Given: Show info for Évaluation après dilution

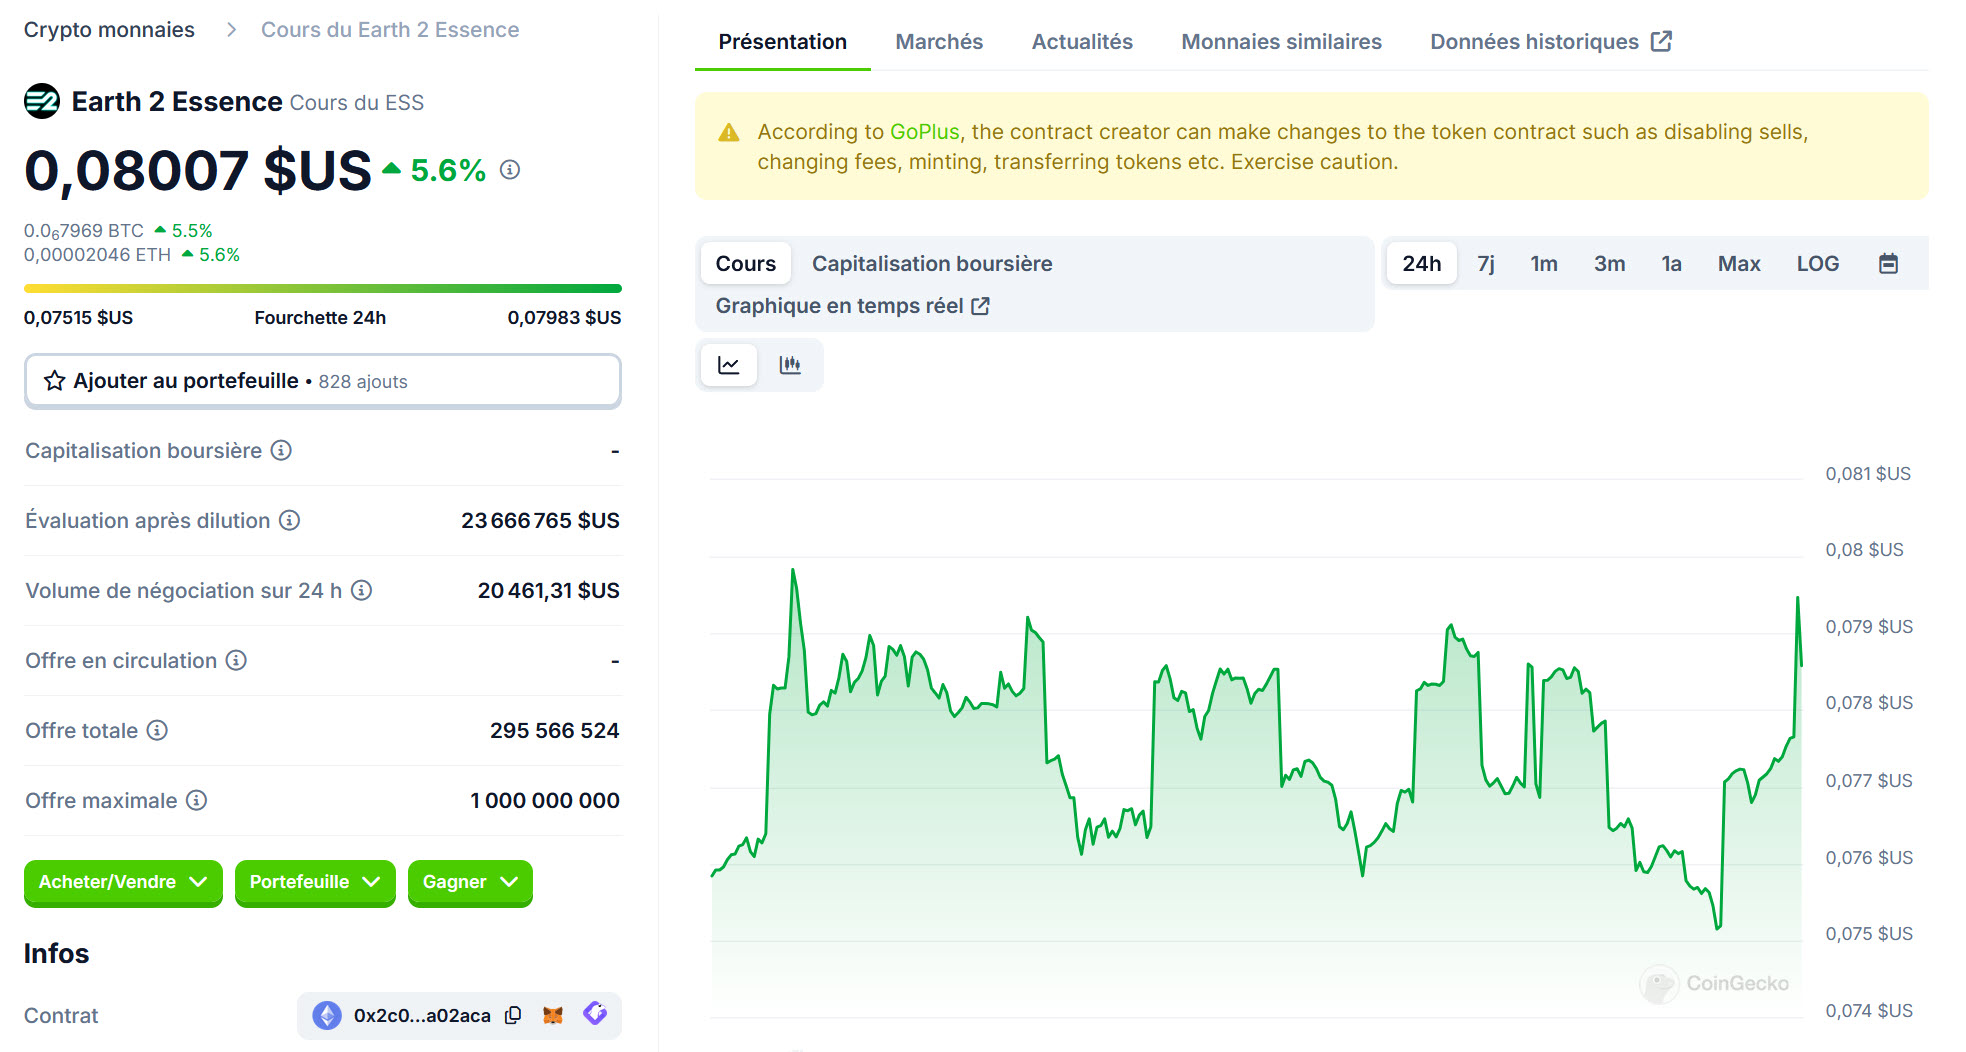Looking at the screenshot, I should coord(289,520).
